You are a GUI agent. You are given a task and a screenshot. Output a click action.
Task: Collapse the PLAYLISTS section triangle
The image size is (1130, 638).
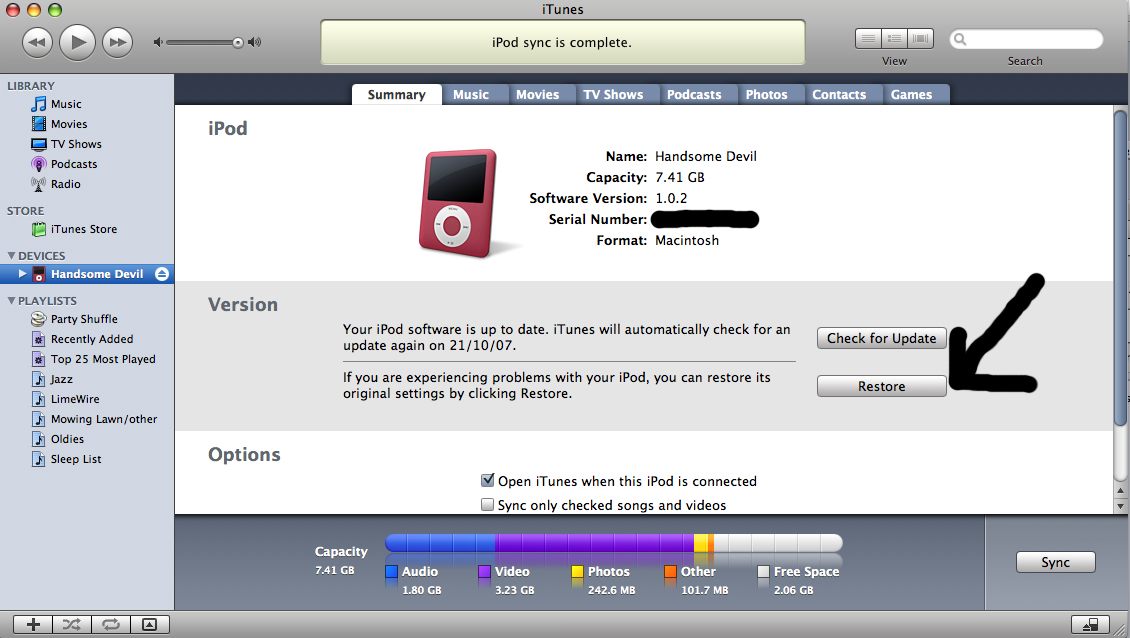click(11, 300)
